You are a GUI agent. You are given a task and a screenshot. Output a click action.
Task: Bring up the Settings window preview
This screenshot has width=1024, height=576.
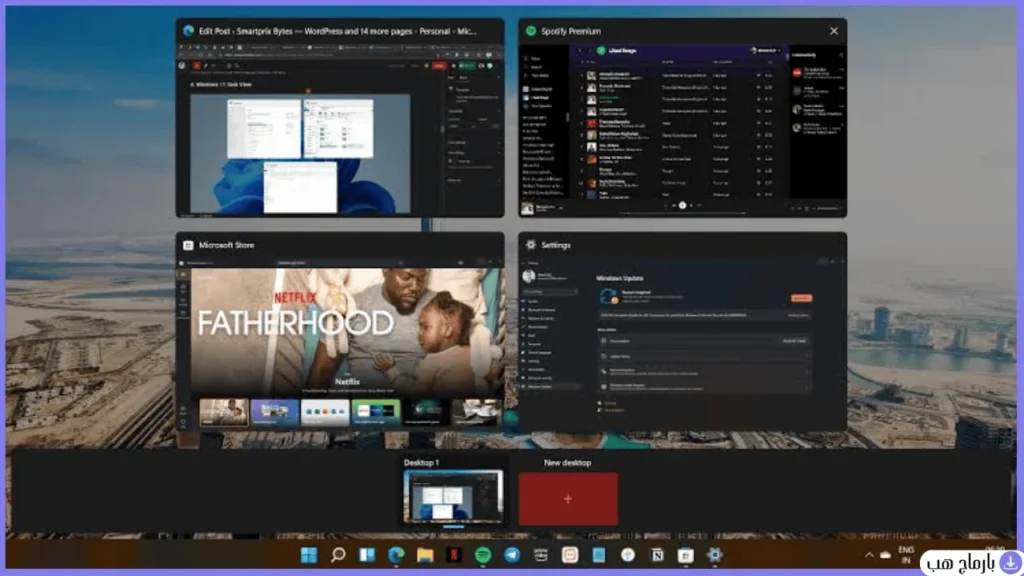click(x=682, y=332)
